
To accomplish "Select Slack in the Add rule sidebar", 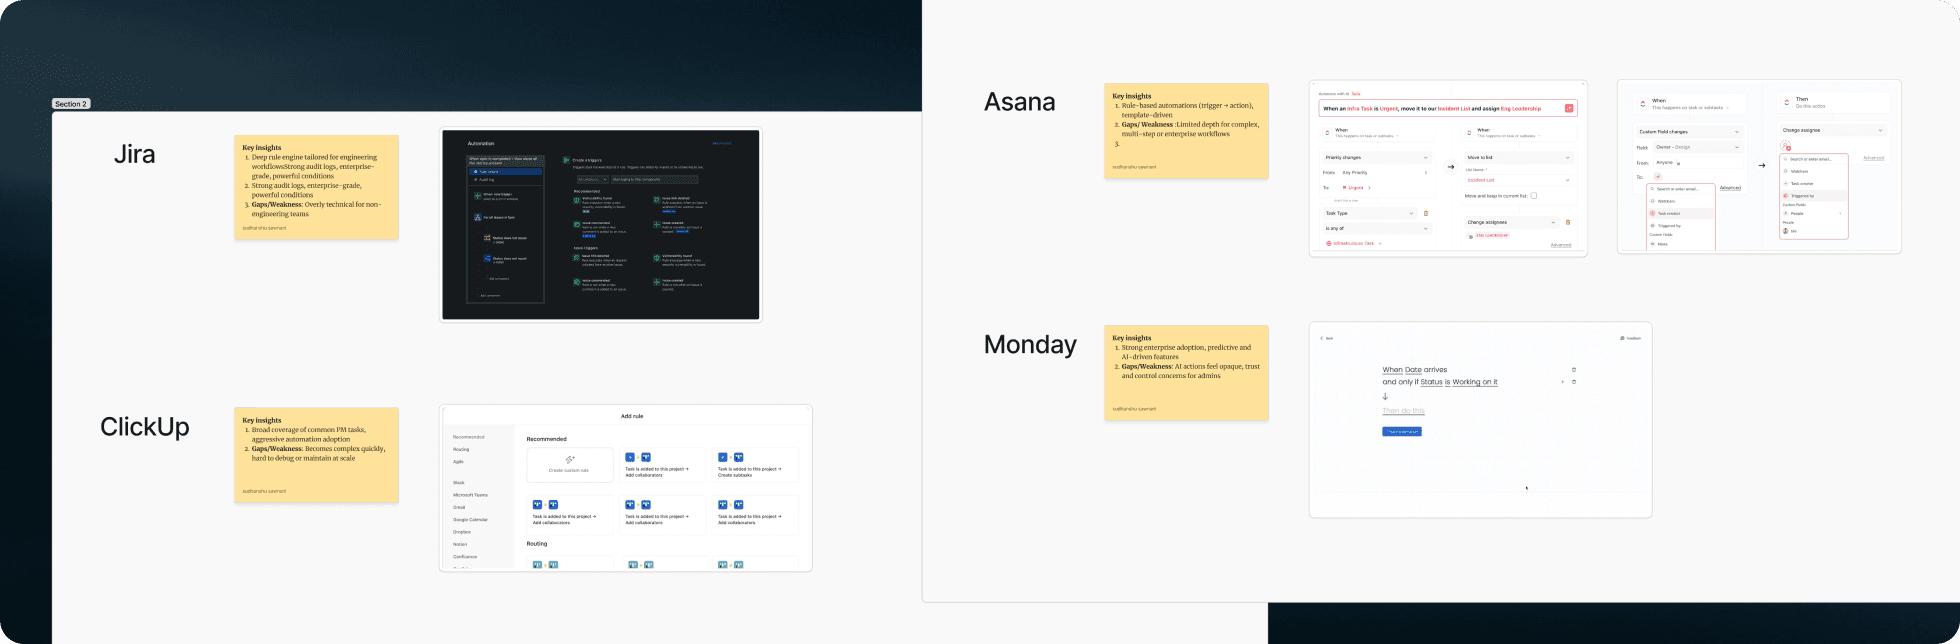I will pos(459,483).
